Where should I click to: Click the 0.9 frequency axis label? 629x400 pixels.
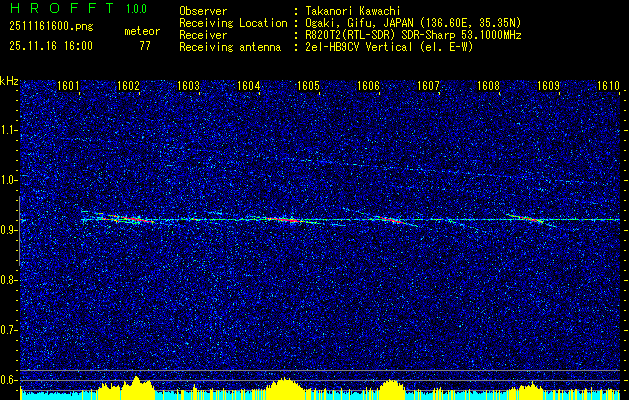coord(8,230)
